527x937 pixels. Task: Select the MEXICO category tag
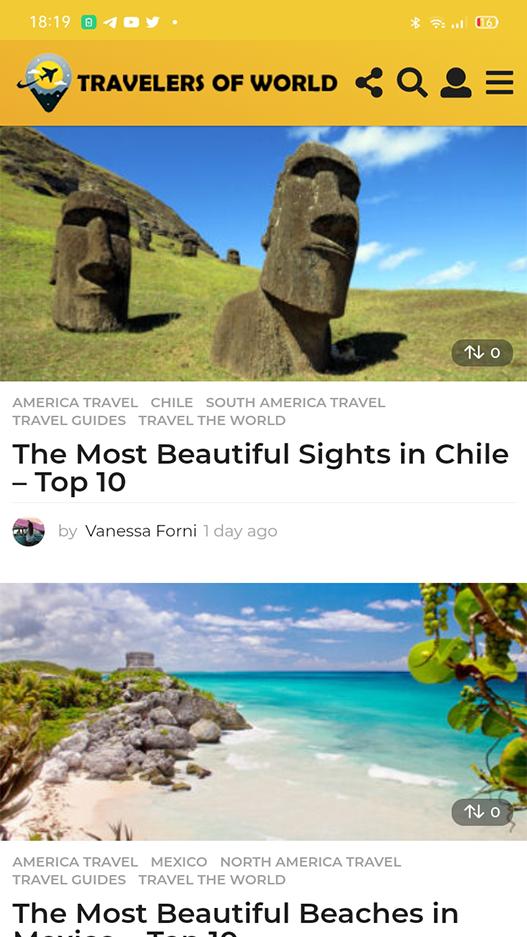pyautogui.click(x=179, y=862)
